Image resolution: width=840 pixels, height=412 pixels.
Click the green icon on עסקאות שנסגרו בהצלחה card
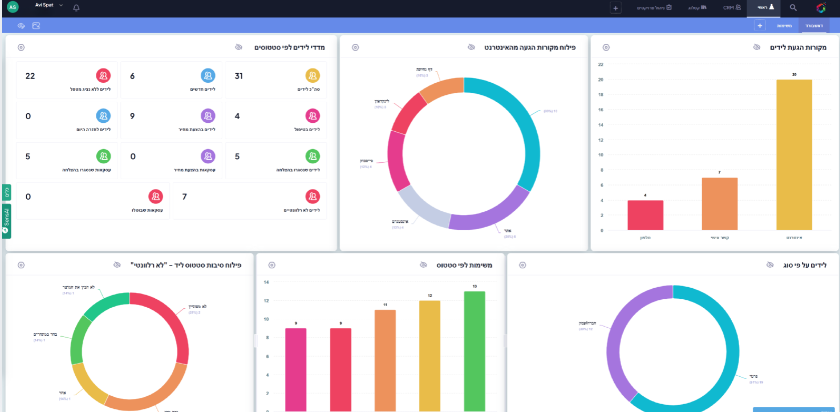point(103,156)
